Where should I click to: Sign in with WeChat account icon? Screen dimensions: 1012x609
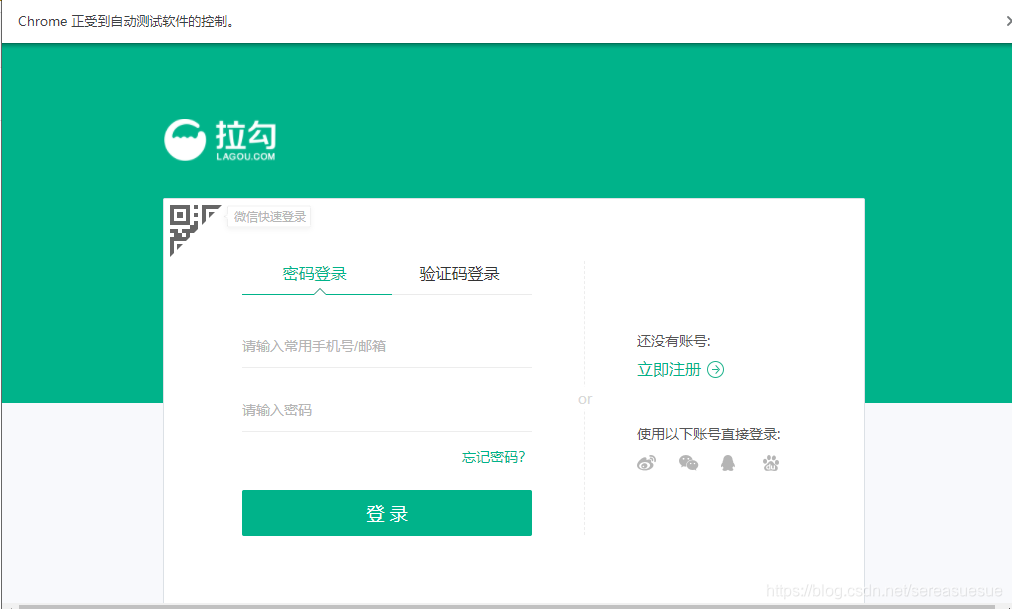pyautogui.click(x=688, y=463)
